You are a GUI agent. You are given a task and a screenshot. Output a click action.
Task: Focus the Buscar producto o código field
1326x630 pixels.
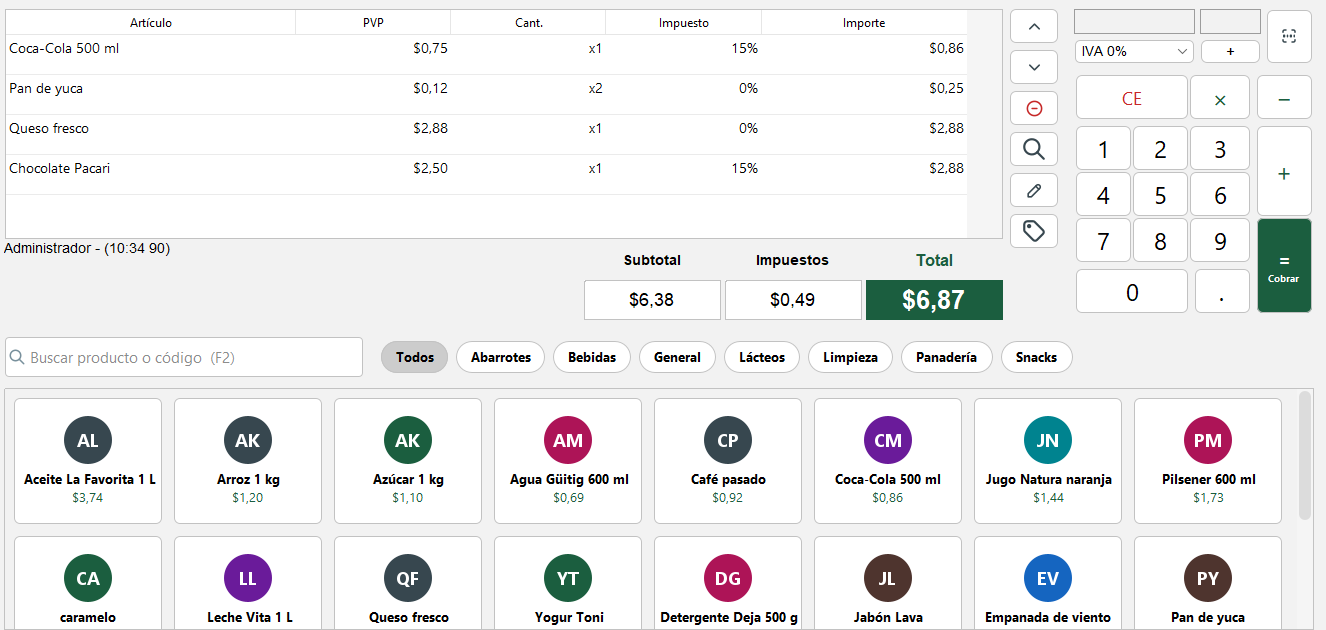[x=184, y=357]
